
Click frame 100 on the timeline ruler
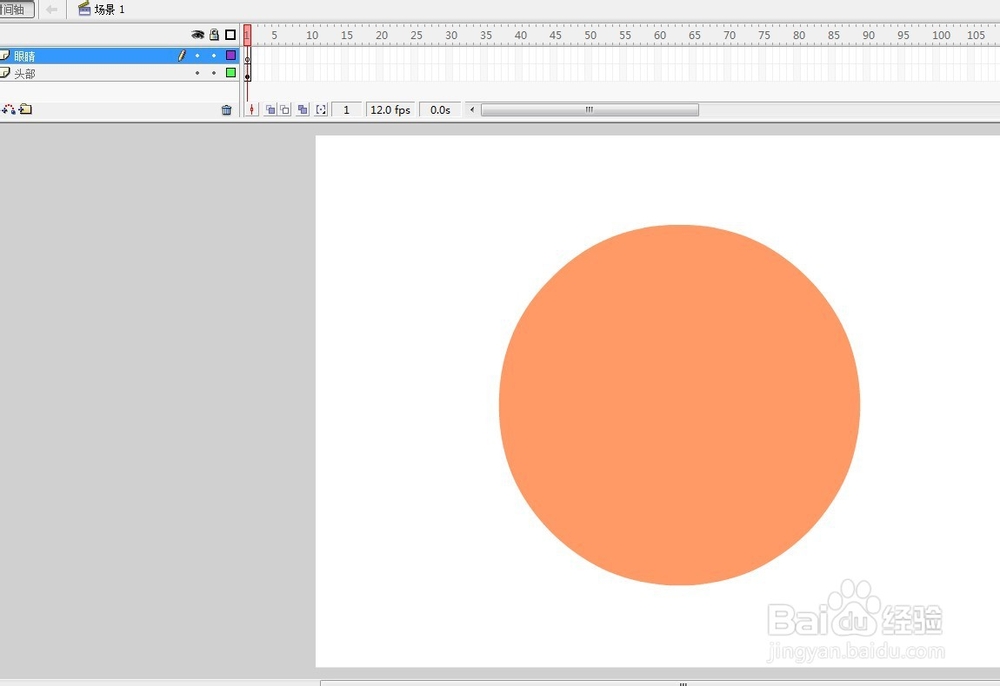coord(941,35)
